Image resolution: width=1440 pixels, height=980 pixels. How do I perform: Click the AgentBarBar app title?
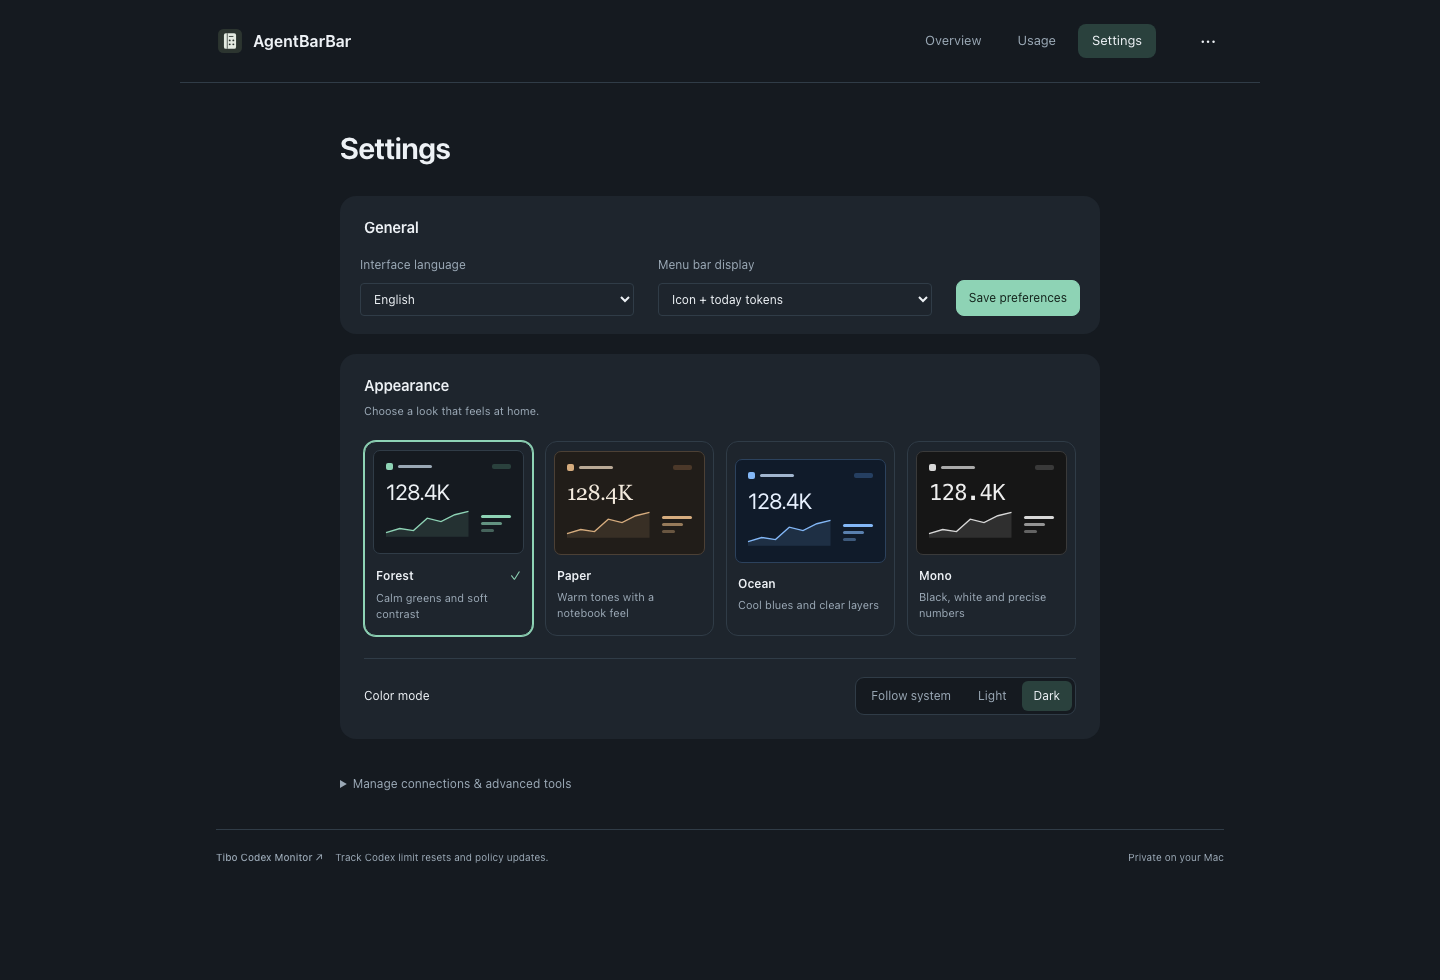pos(302,41)
